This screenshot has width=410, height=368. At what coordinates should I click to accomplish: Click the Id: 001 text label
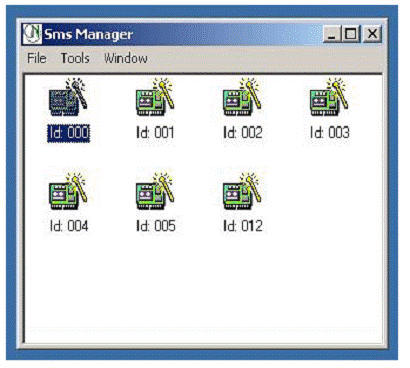pos(155,133)
